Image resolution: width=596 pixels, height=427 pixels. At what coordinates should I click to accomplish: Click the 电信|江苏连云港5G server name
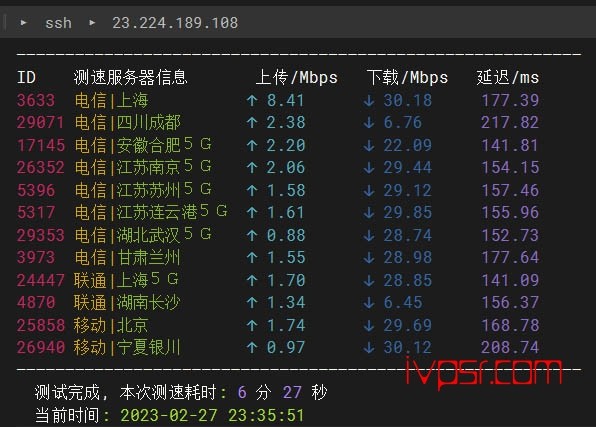pos(151,212)
